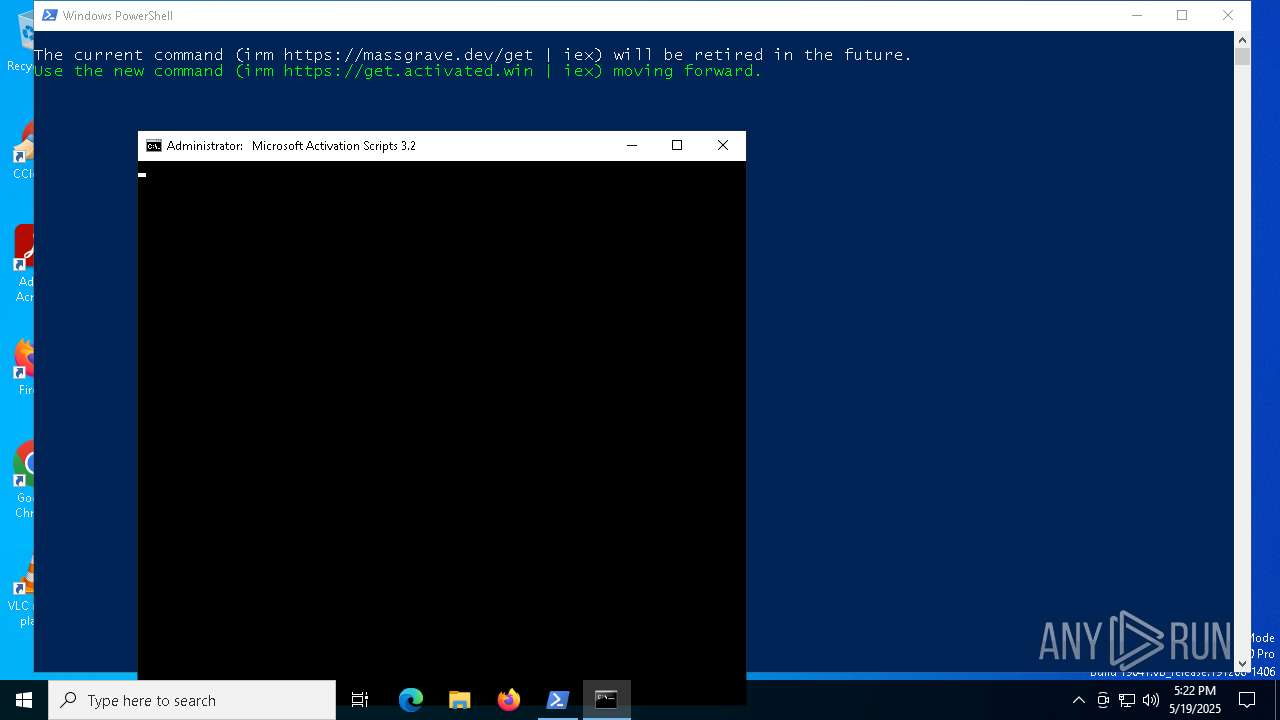Open the Action Center notifications

[x=1247, y=700]
